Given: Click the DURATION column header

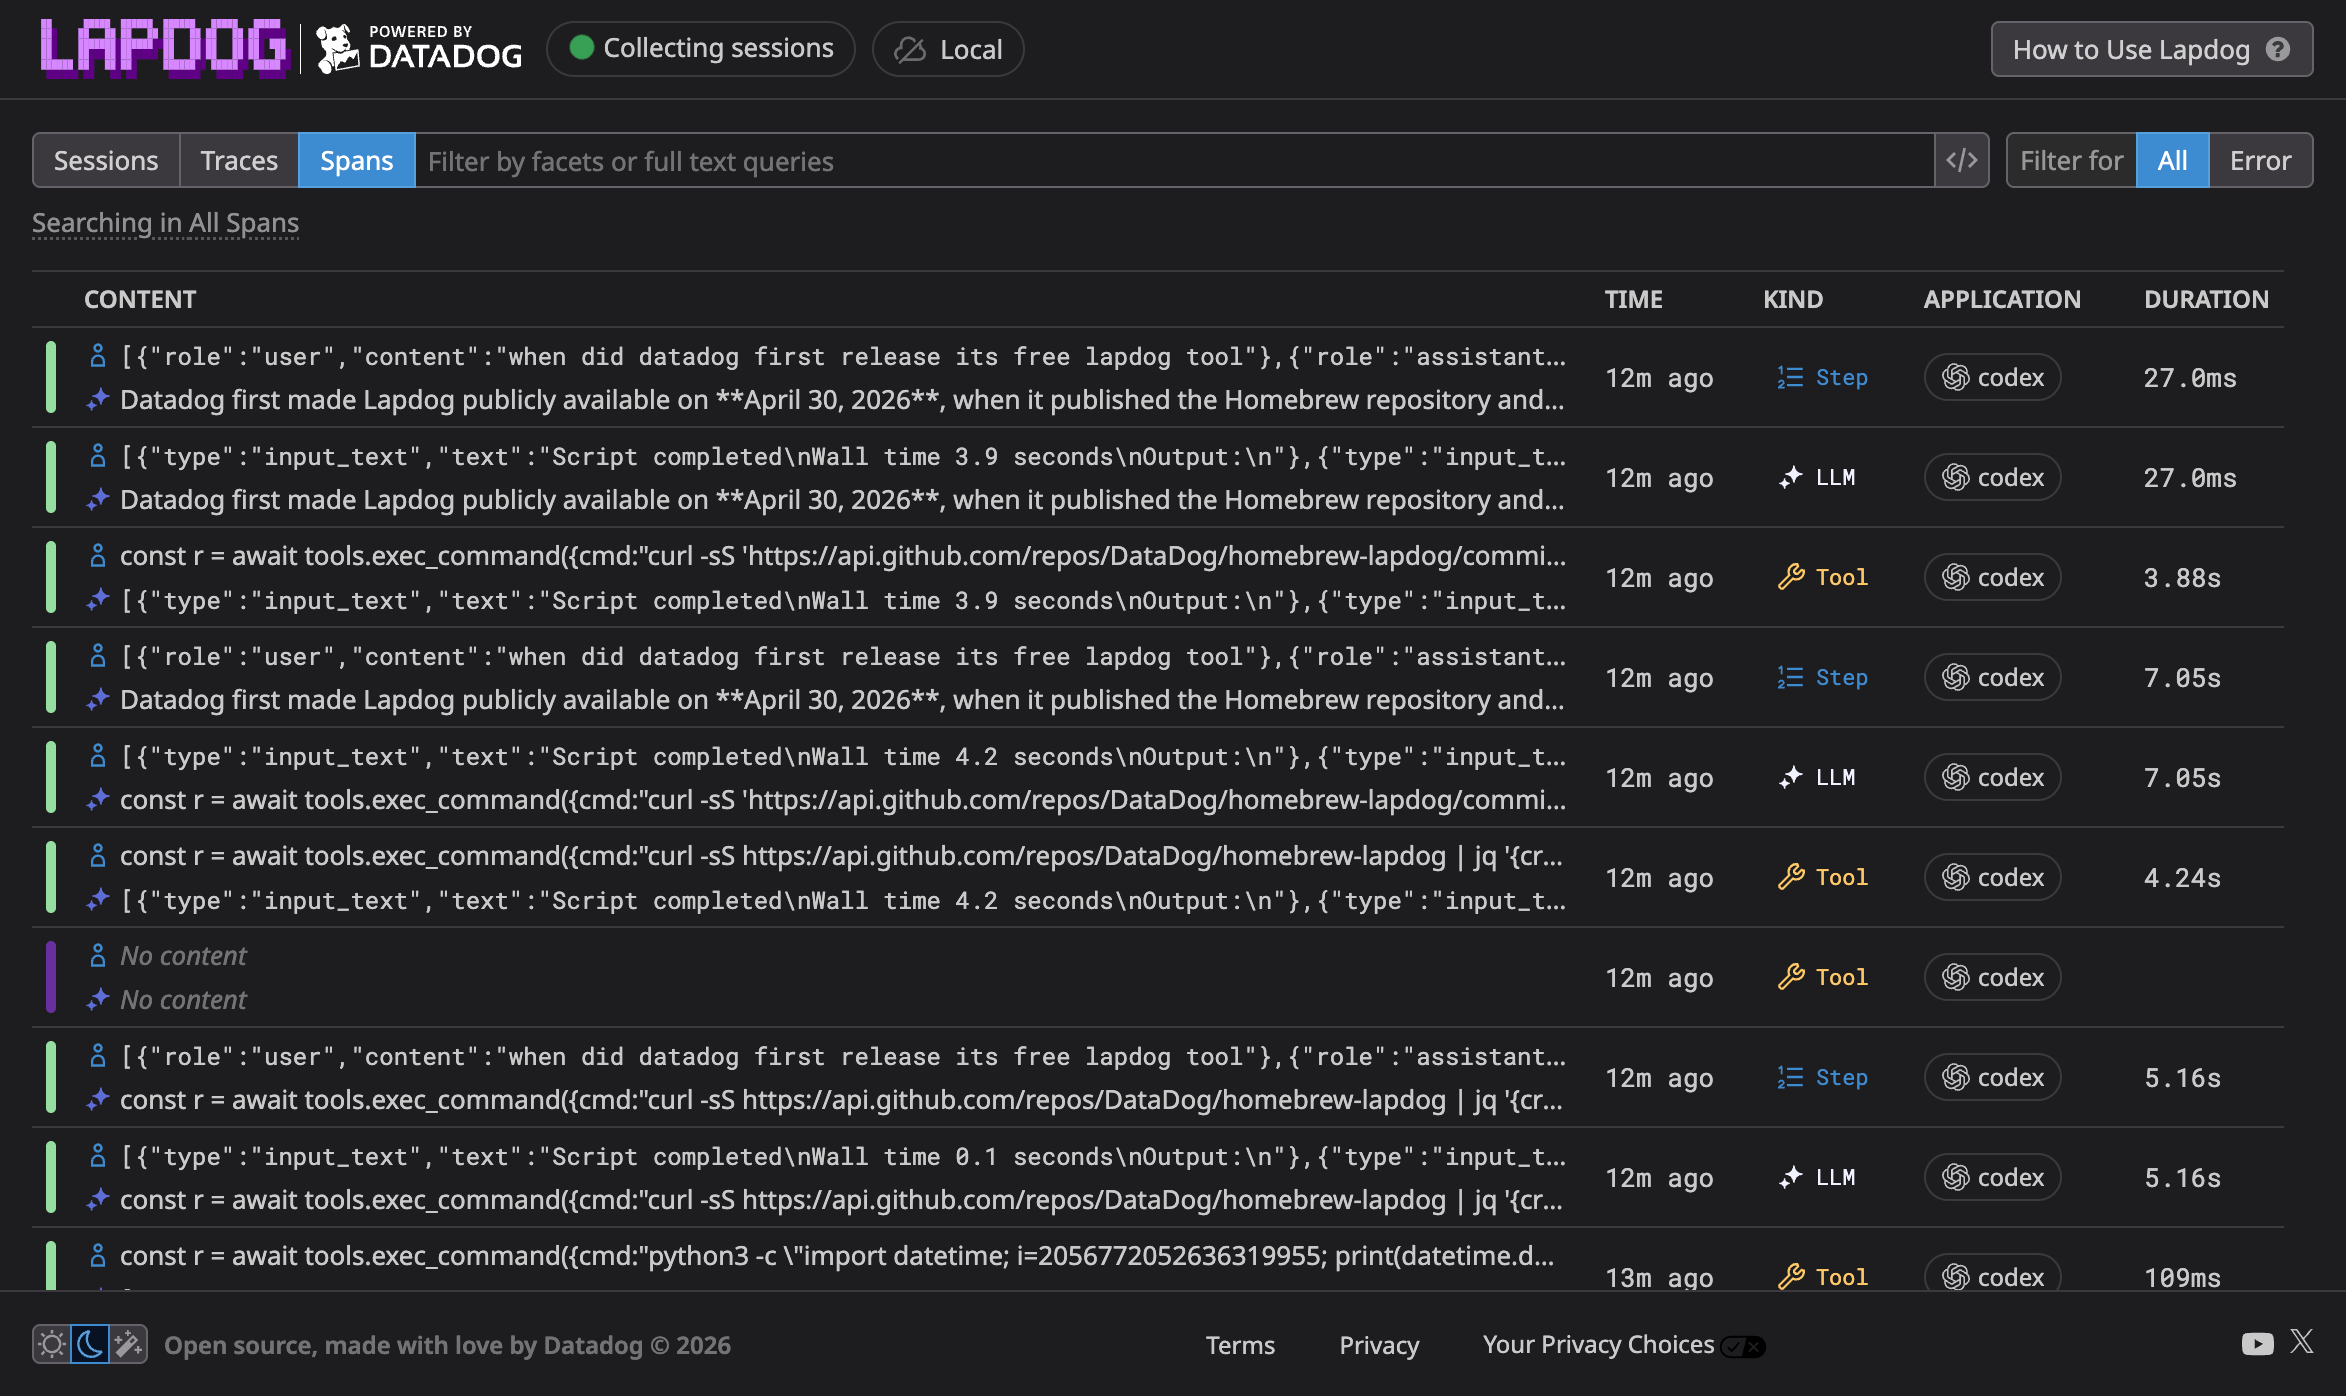Looking at the screenshot, I should coord(2206,299).
